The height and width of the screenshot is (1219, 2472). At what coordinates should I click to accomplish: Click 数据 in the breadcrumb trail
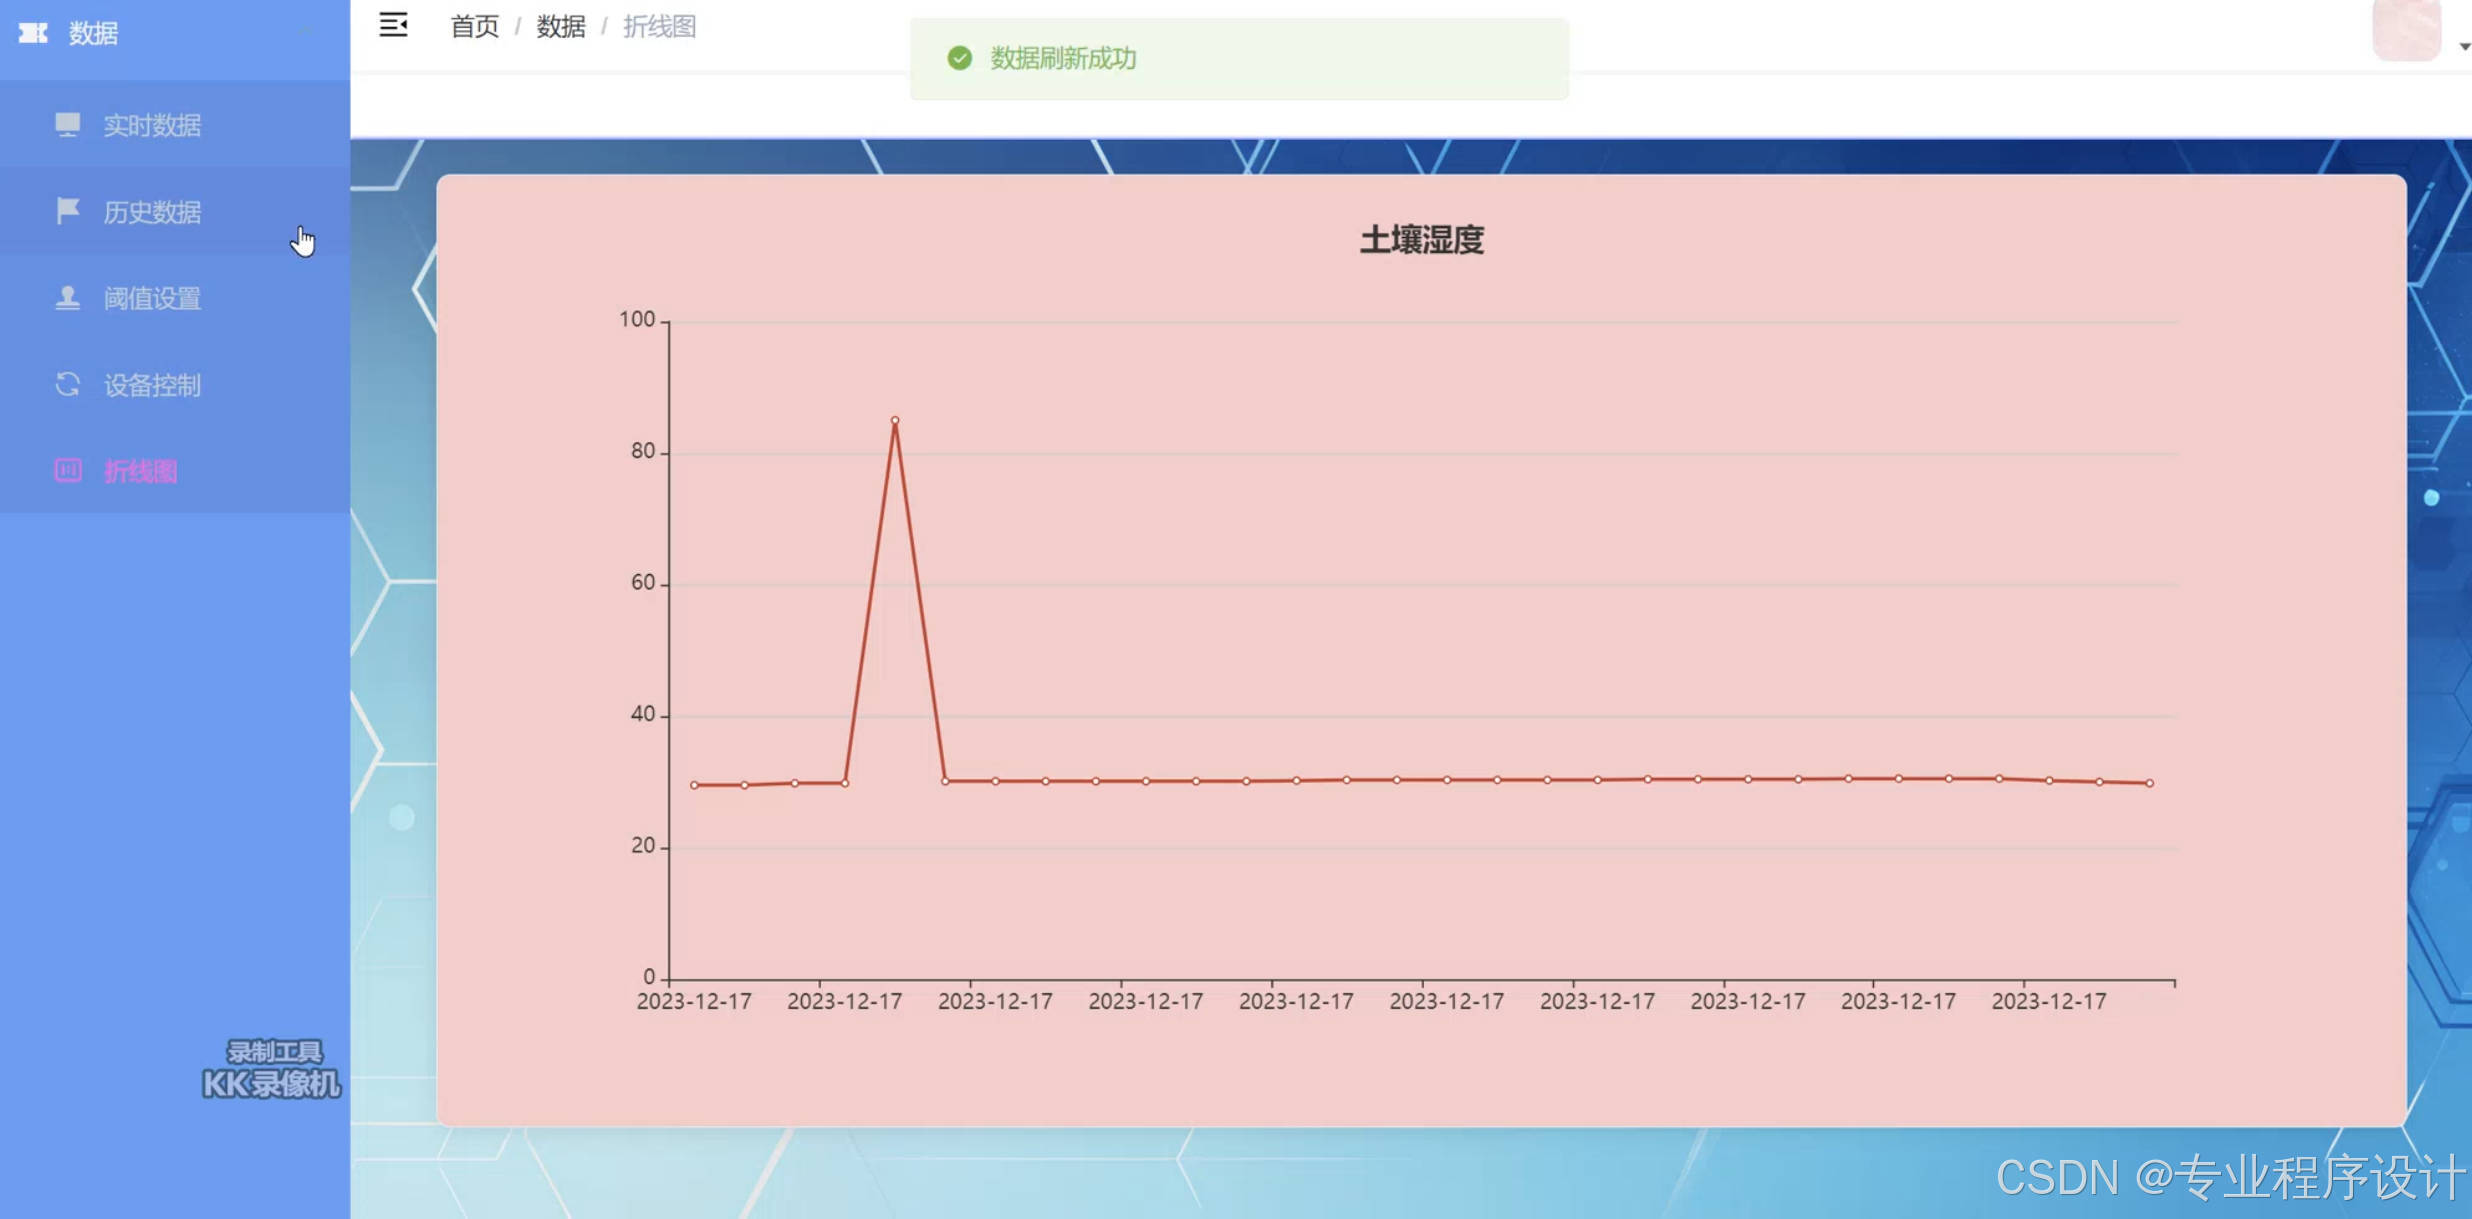pyautogui.click(x=560, y=26)
